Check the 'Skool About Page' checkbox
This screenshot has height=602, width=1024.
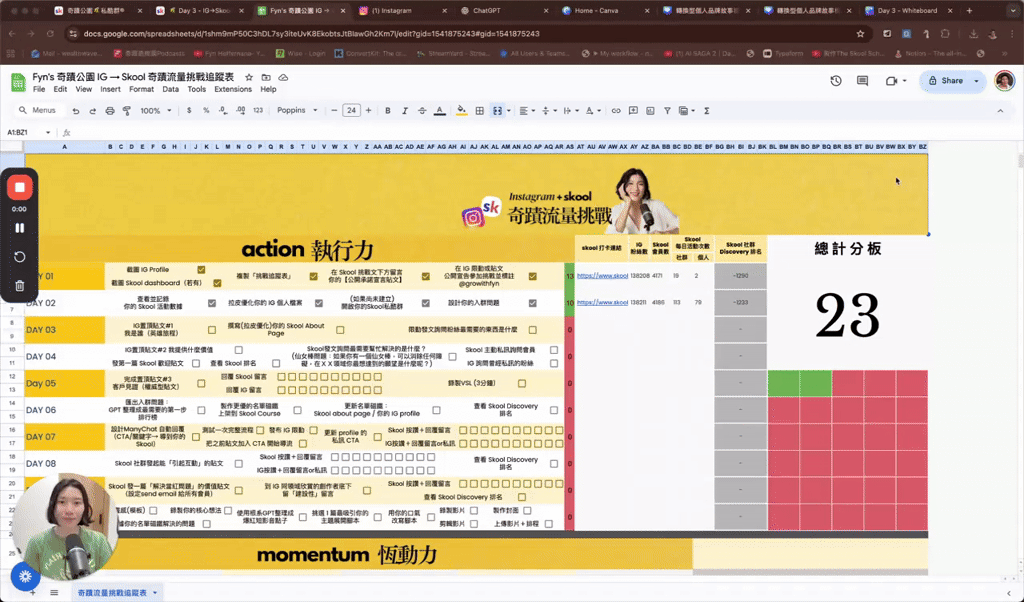point(340,330)
